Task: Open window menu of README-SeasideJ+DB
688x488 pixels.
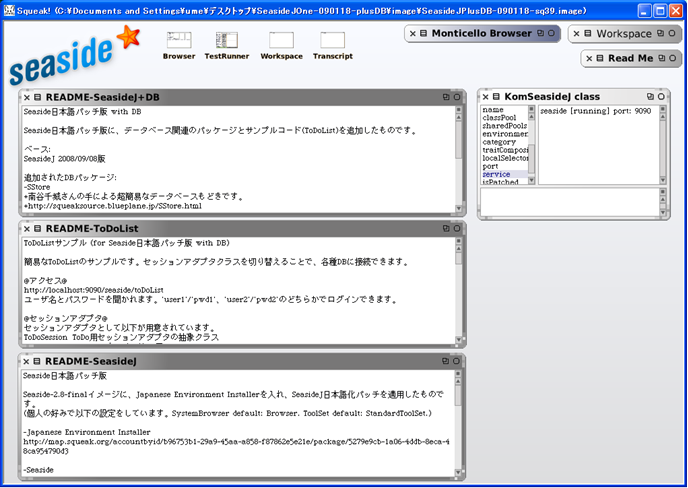Action: click(x=37, y=97)
